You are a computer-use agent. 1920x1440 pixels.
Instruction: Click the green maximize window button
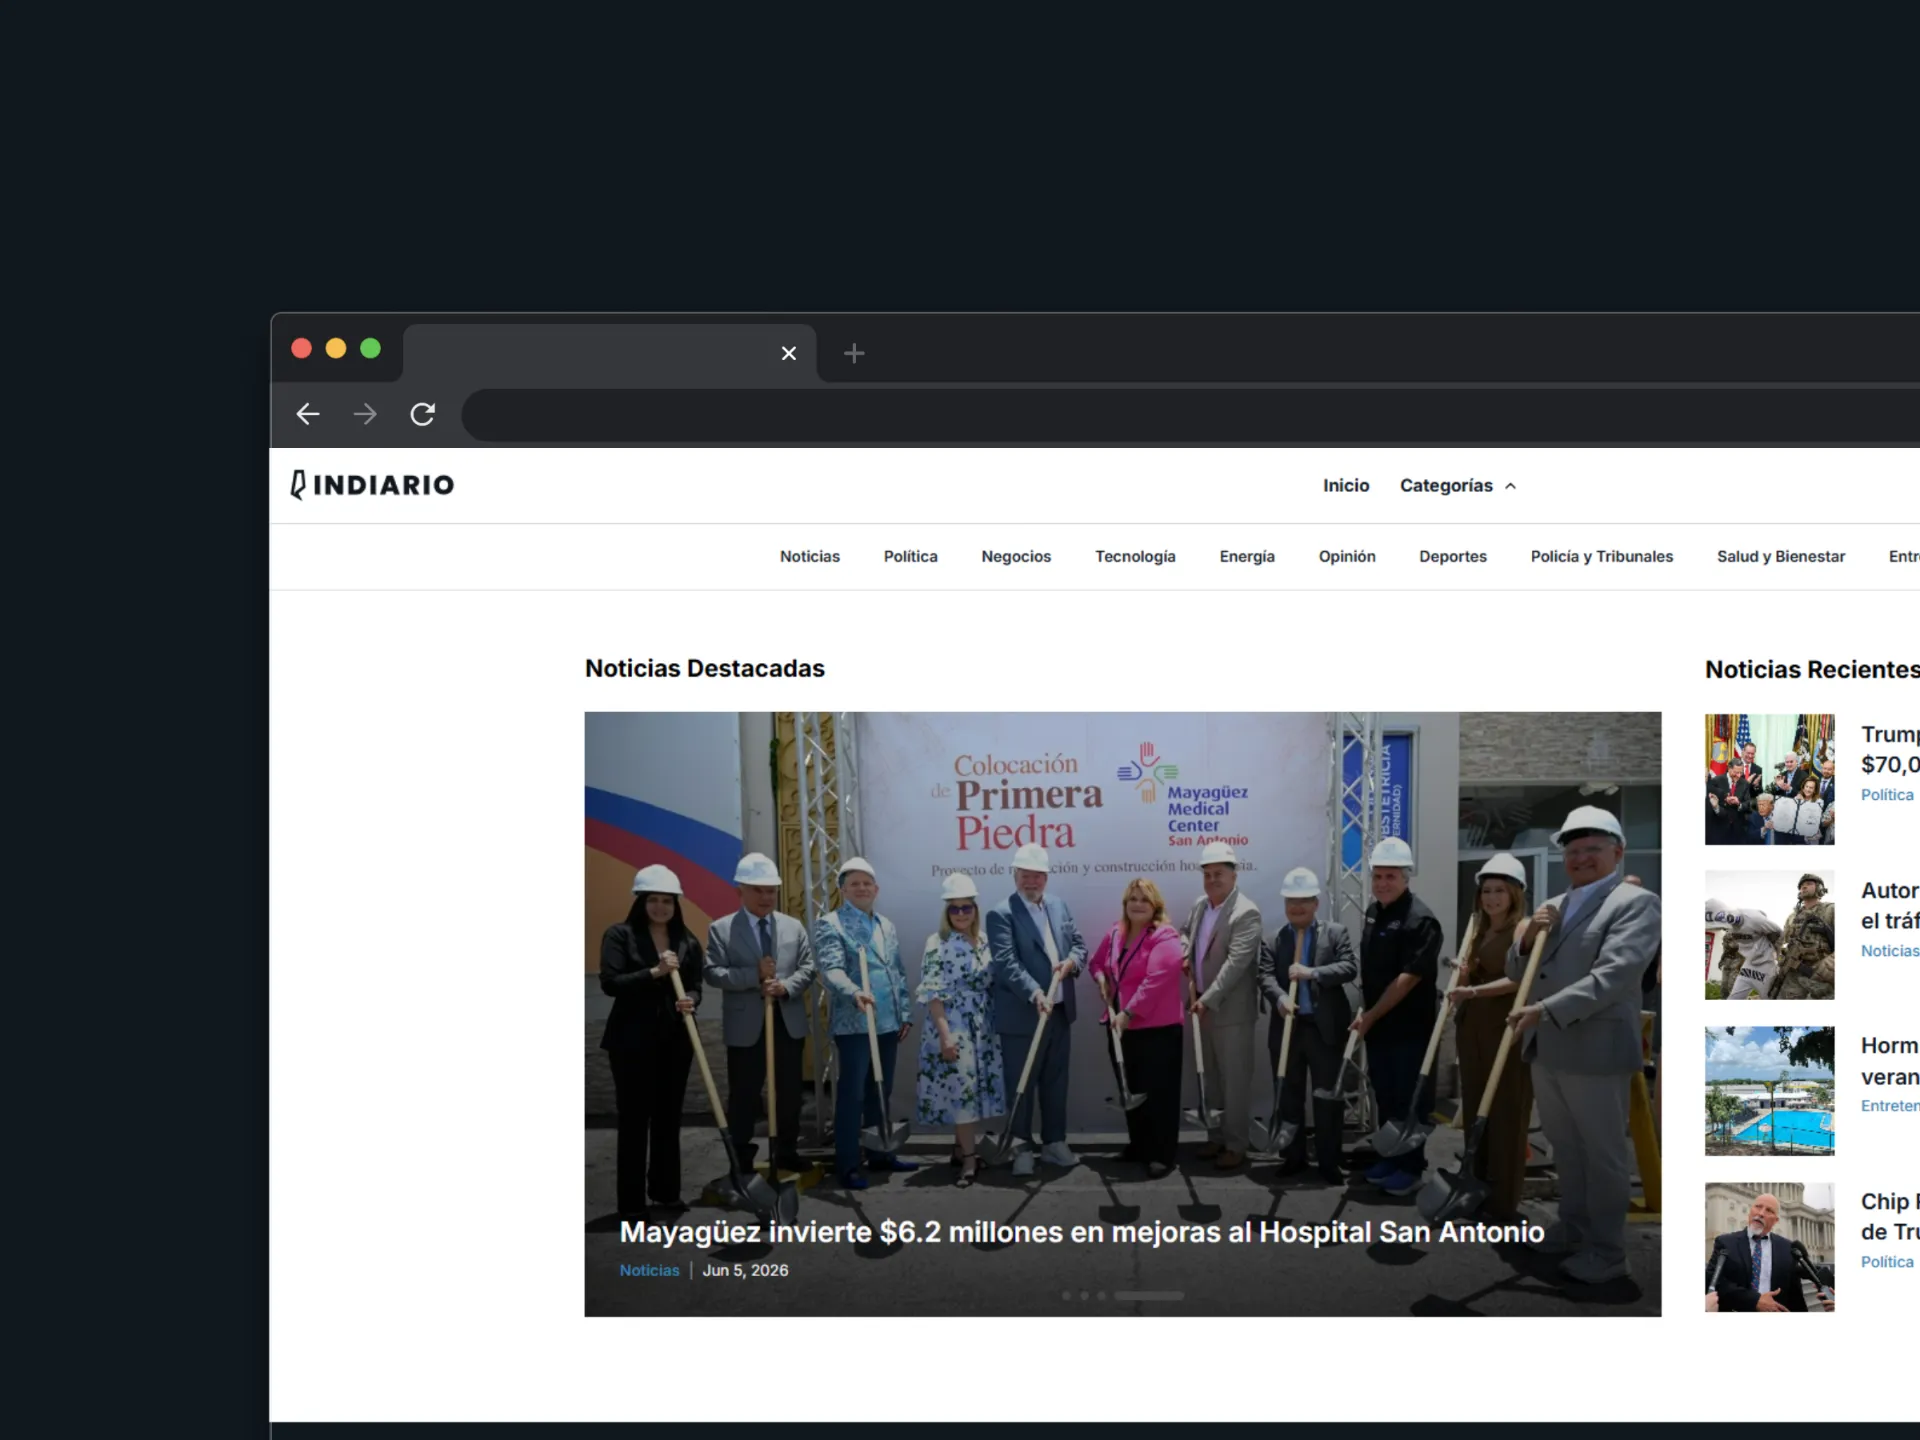(370, 348)
